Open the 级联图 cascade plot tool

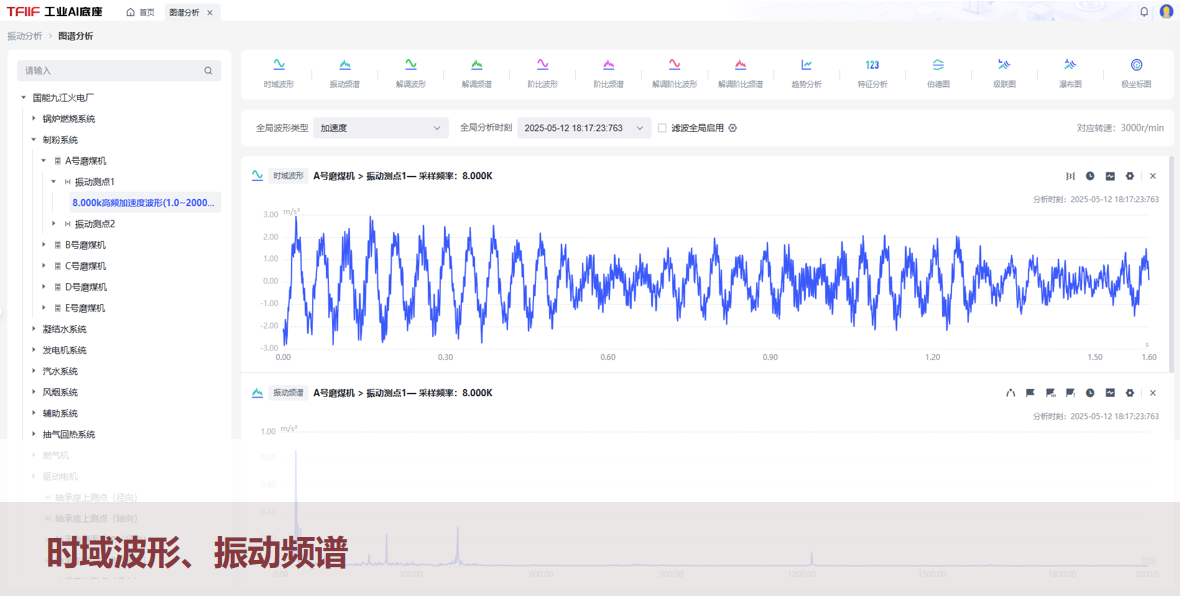[1004, 73]
